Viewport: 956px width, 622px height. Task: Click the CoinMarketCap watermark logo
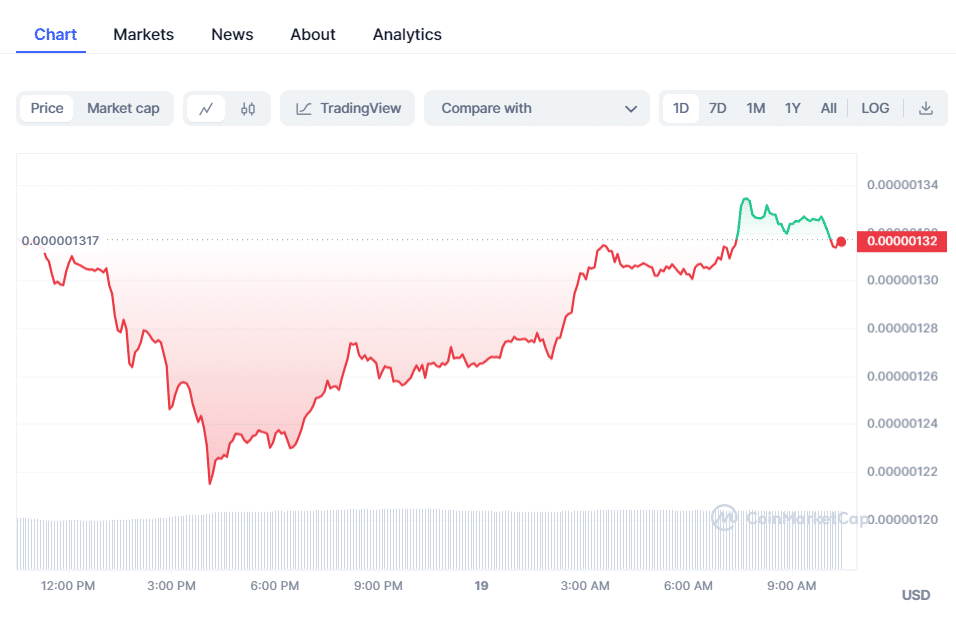click(x=724, y=517)
